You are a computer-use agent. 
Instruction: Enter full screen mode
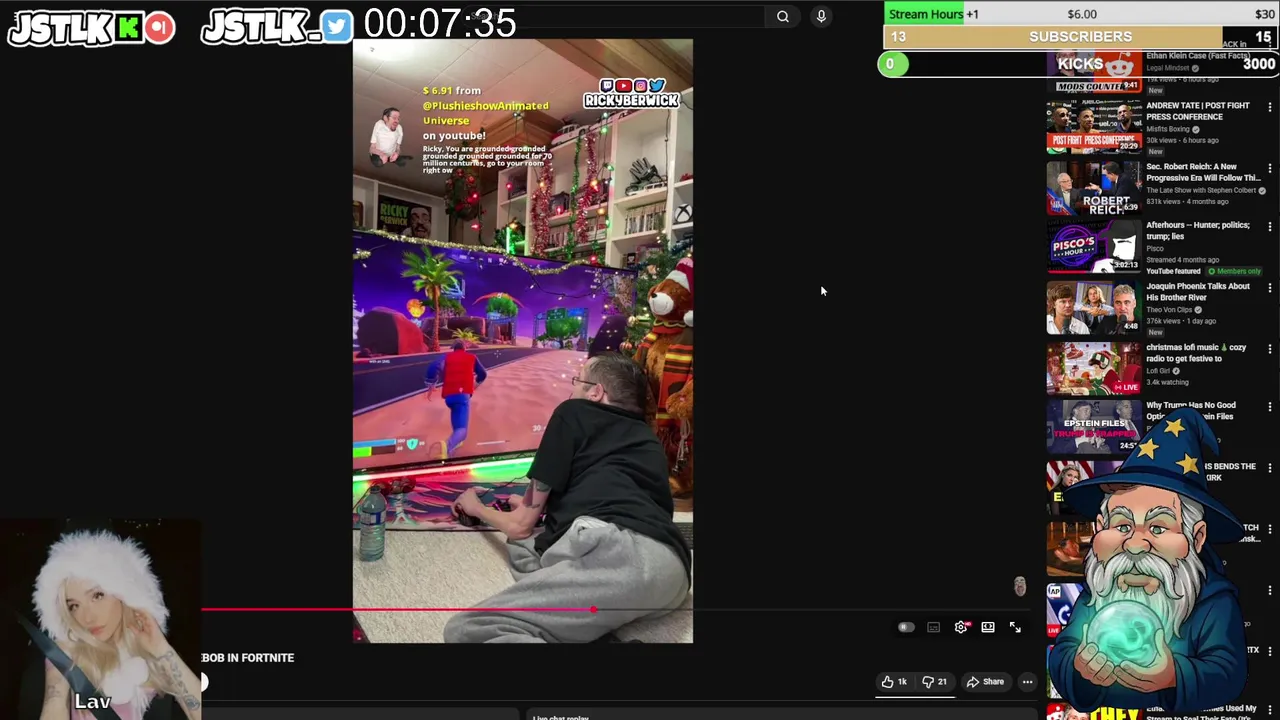[x=1015, y=627]
